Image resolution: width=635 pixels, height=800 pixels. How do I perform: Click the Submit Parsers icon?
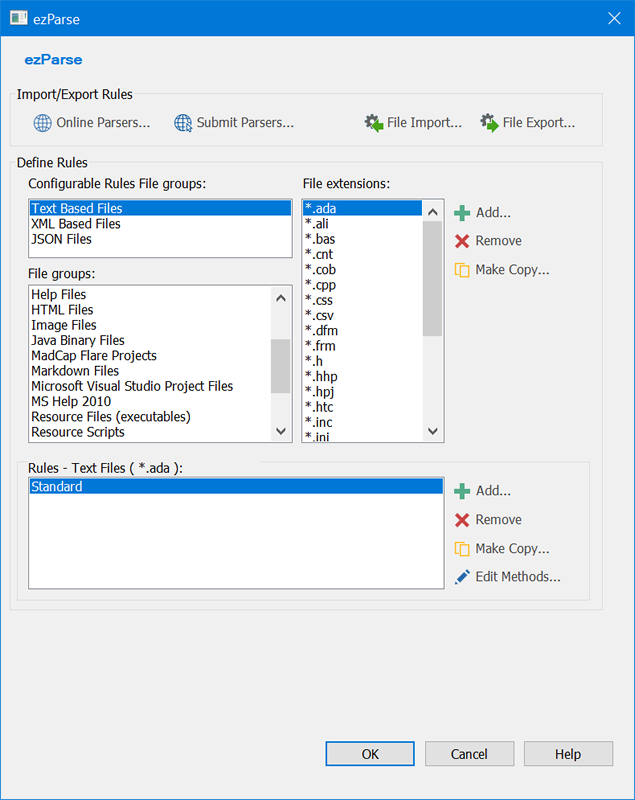tap(183, 123)
